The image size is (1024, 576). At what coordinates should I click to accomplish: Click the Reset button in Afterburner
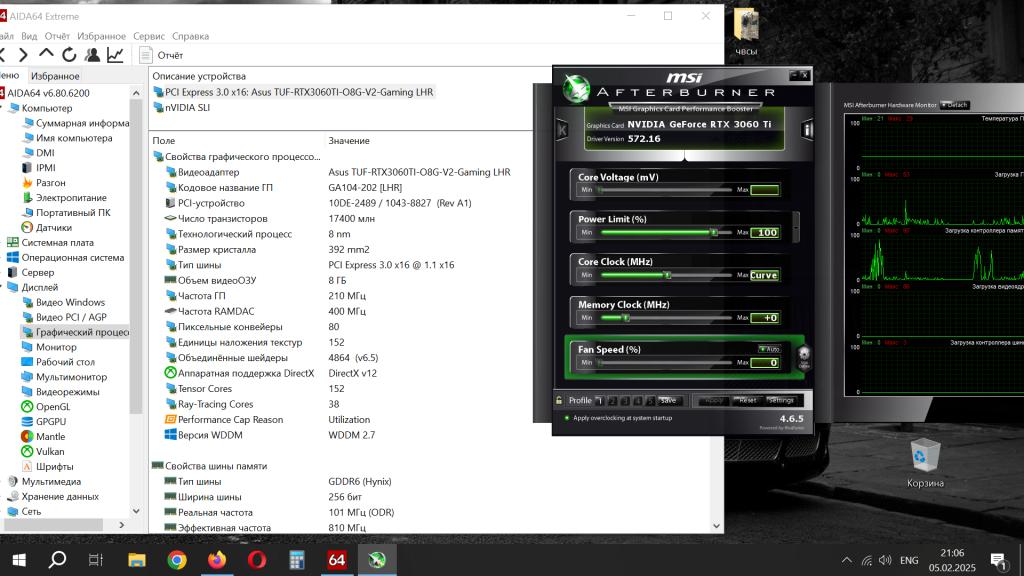tap(747, 400)
